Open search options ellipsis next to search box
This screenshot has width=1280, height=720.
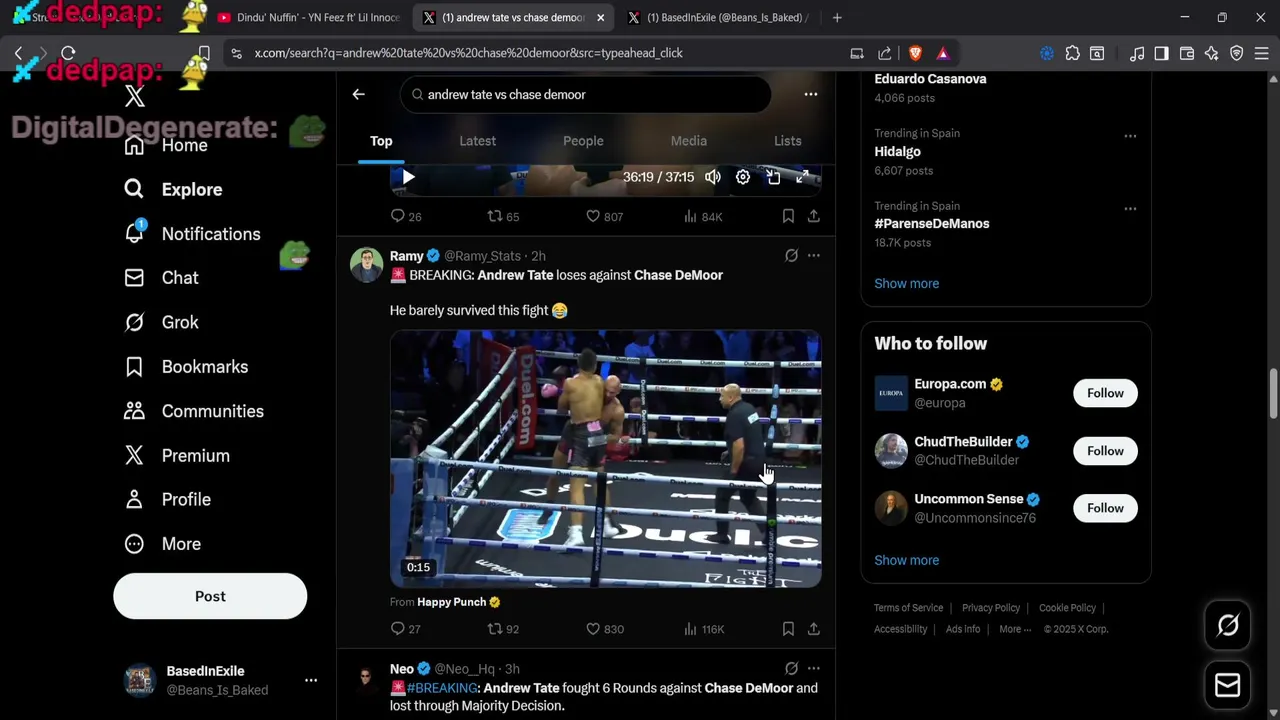(x=811, y=94)
